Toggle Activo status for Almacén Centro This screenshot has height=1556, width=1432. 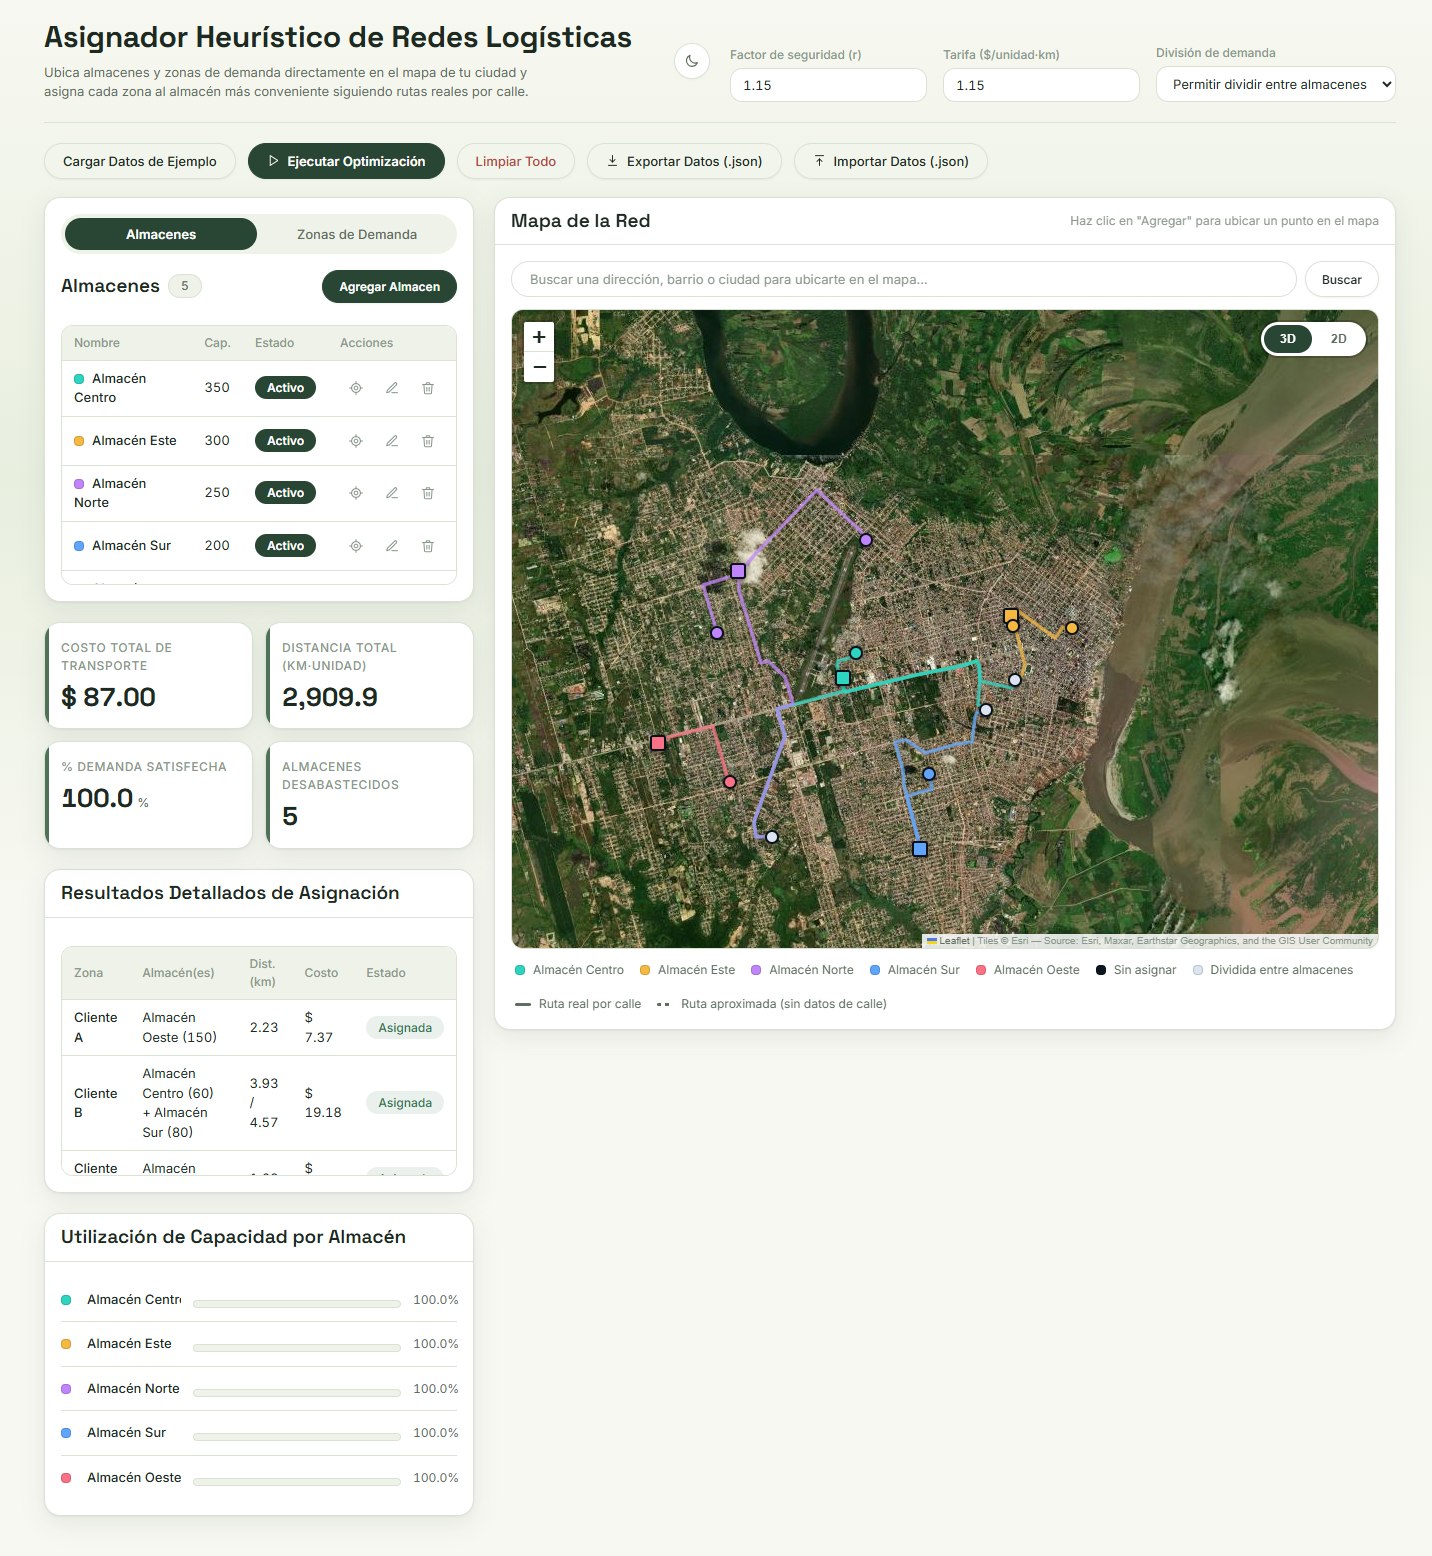pyautogui.click(x=285, y=388)
